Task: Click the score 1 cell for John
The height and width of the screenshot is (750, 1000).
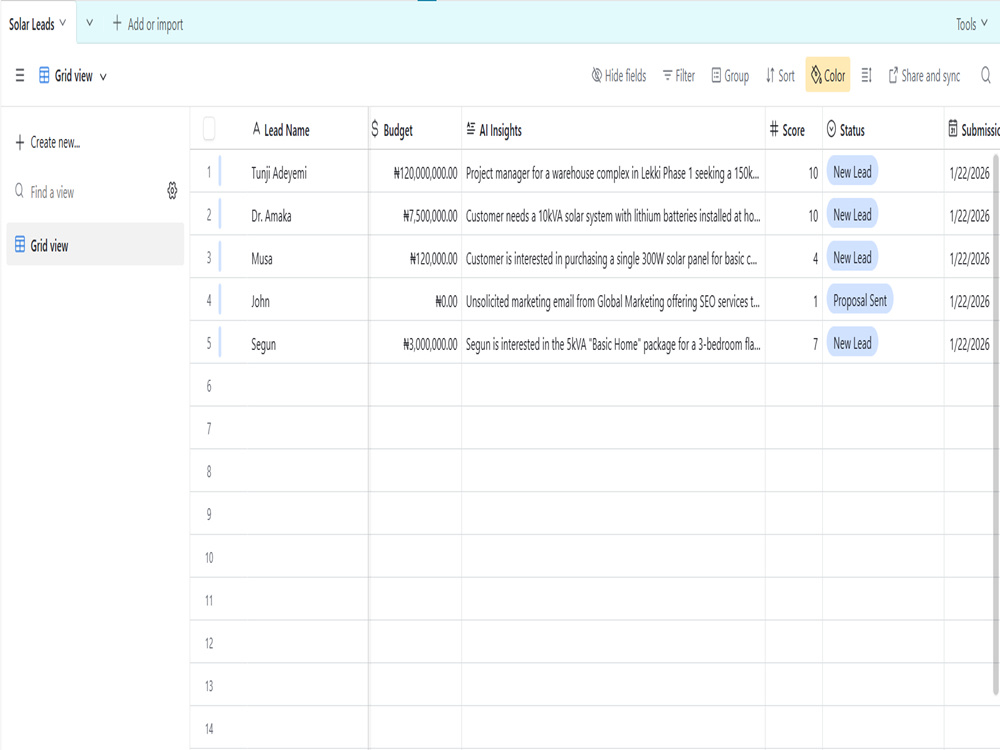Action: coord(794,300)
